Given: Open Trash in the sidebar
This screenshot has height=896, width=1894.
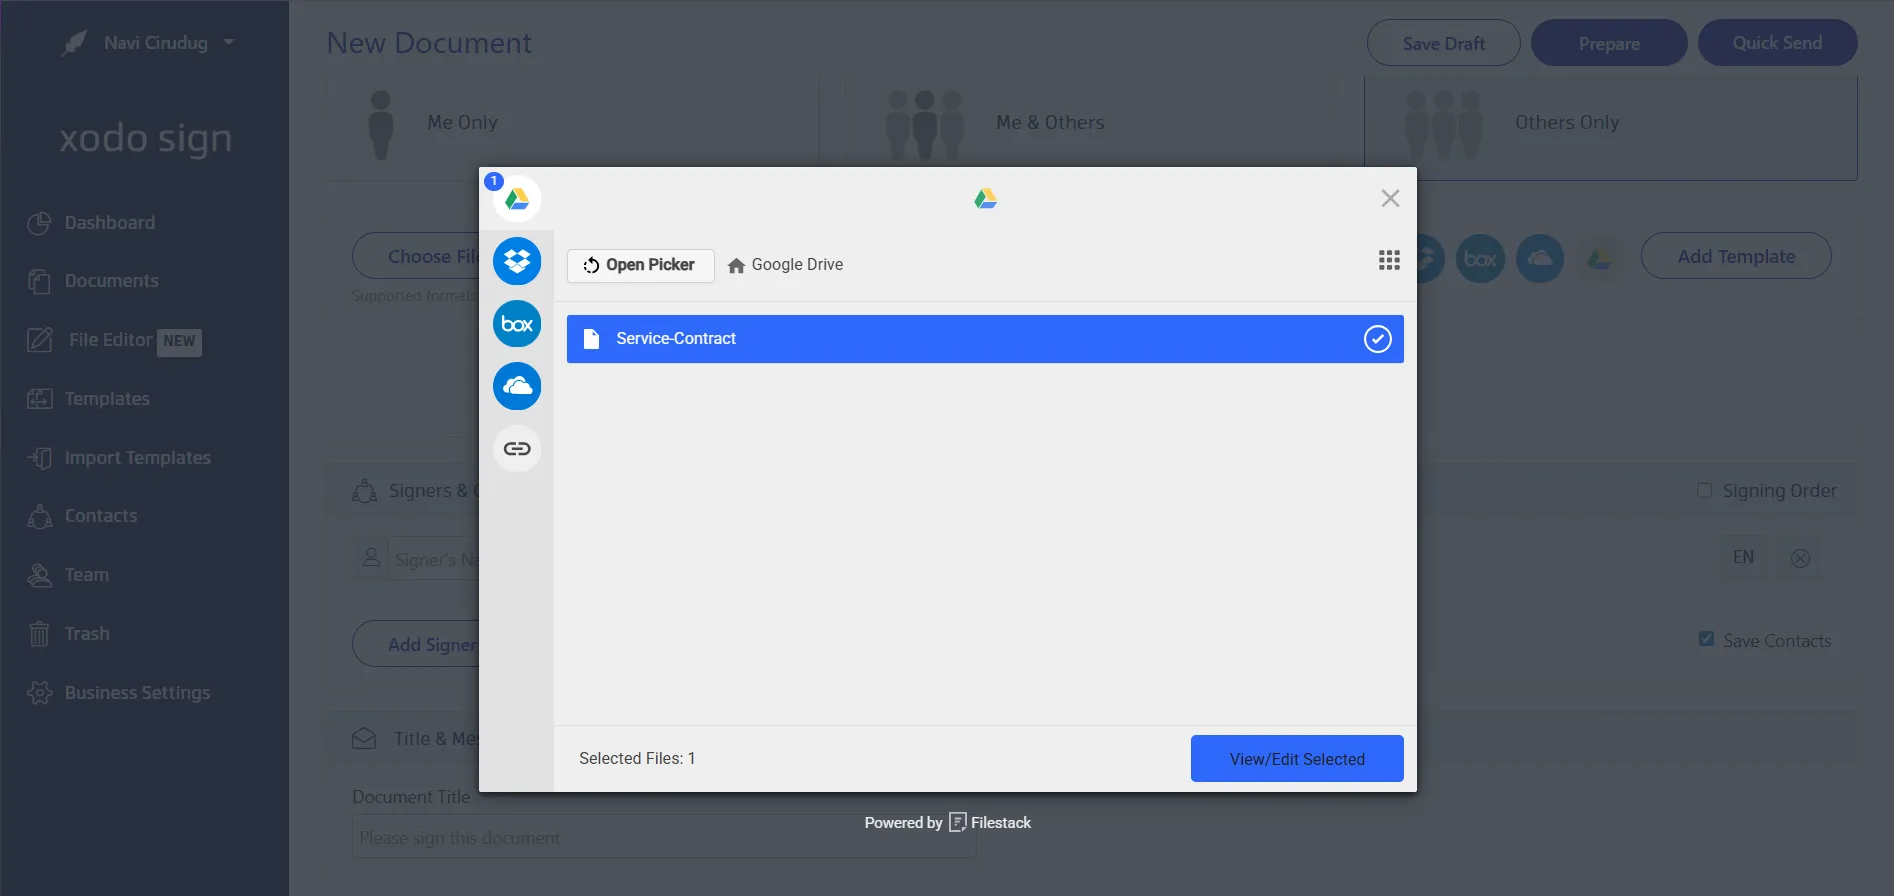Looking at the screenshot, I should click(87, 634).
